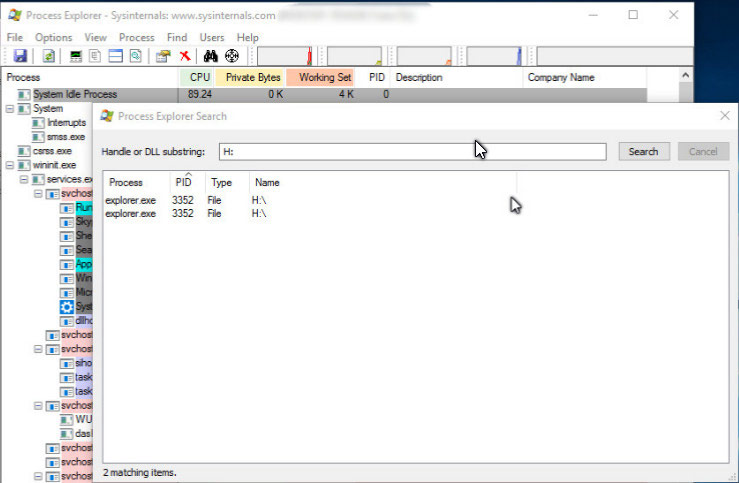739x483 pixels.
Task: Sort the main list by the CPU column
Action: click(196, 77)
